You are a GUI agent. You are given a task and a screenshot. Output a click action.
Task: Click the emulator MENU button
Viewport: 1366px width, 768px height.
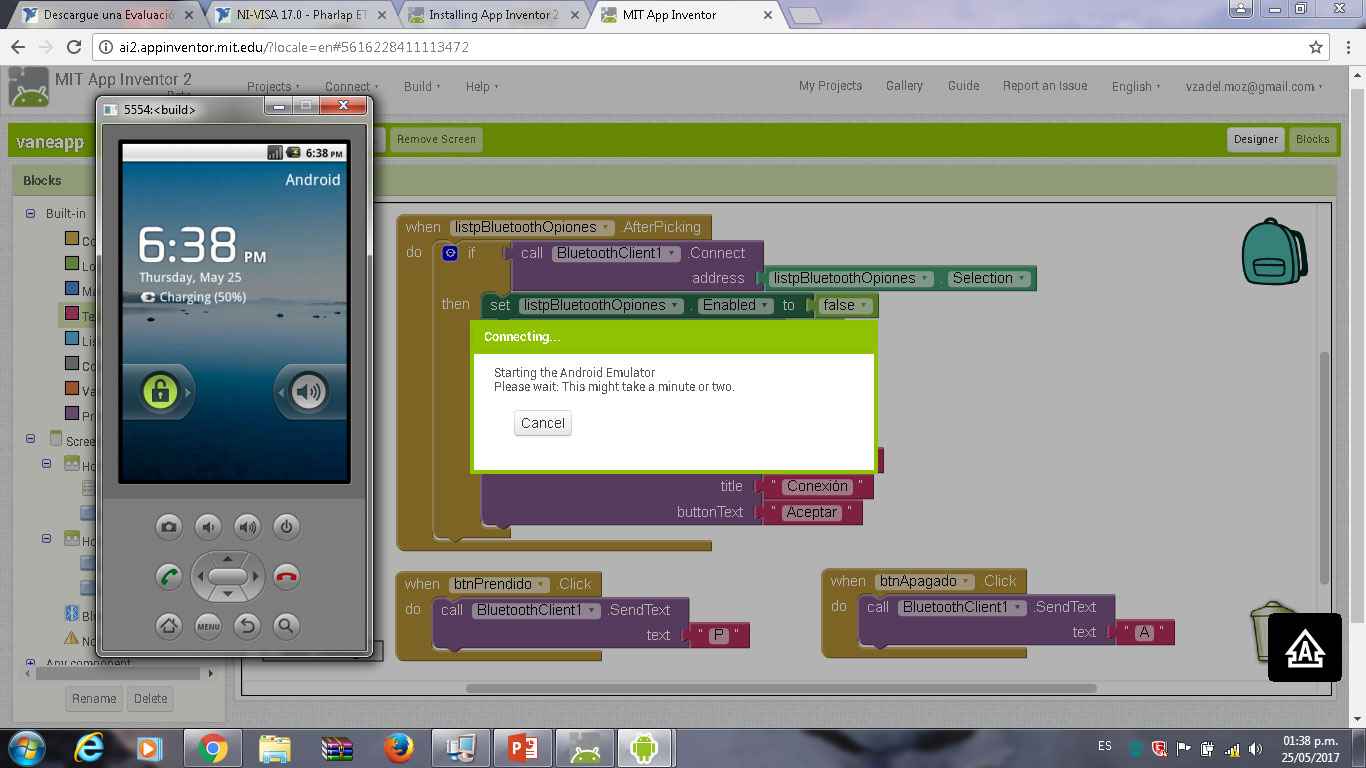(x=208, y=626)
